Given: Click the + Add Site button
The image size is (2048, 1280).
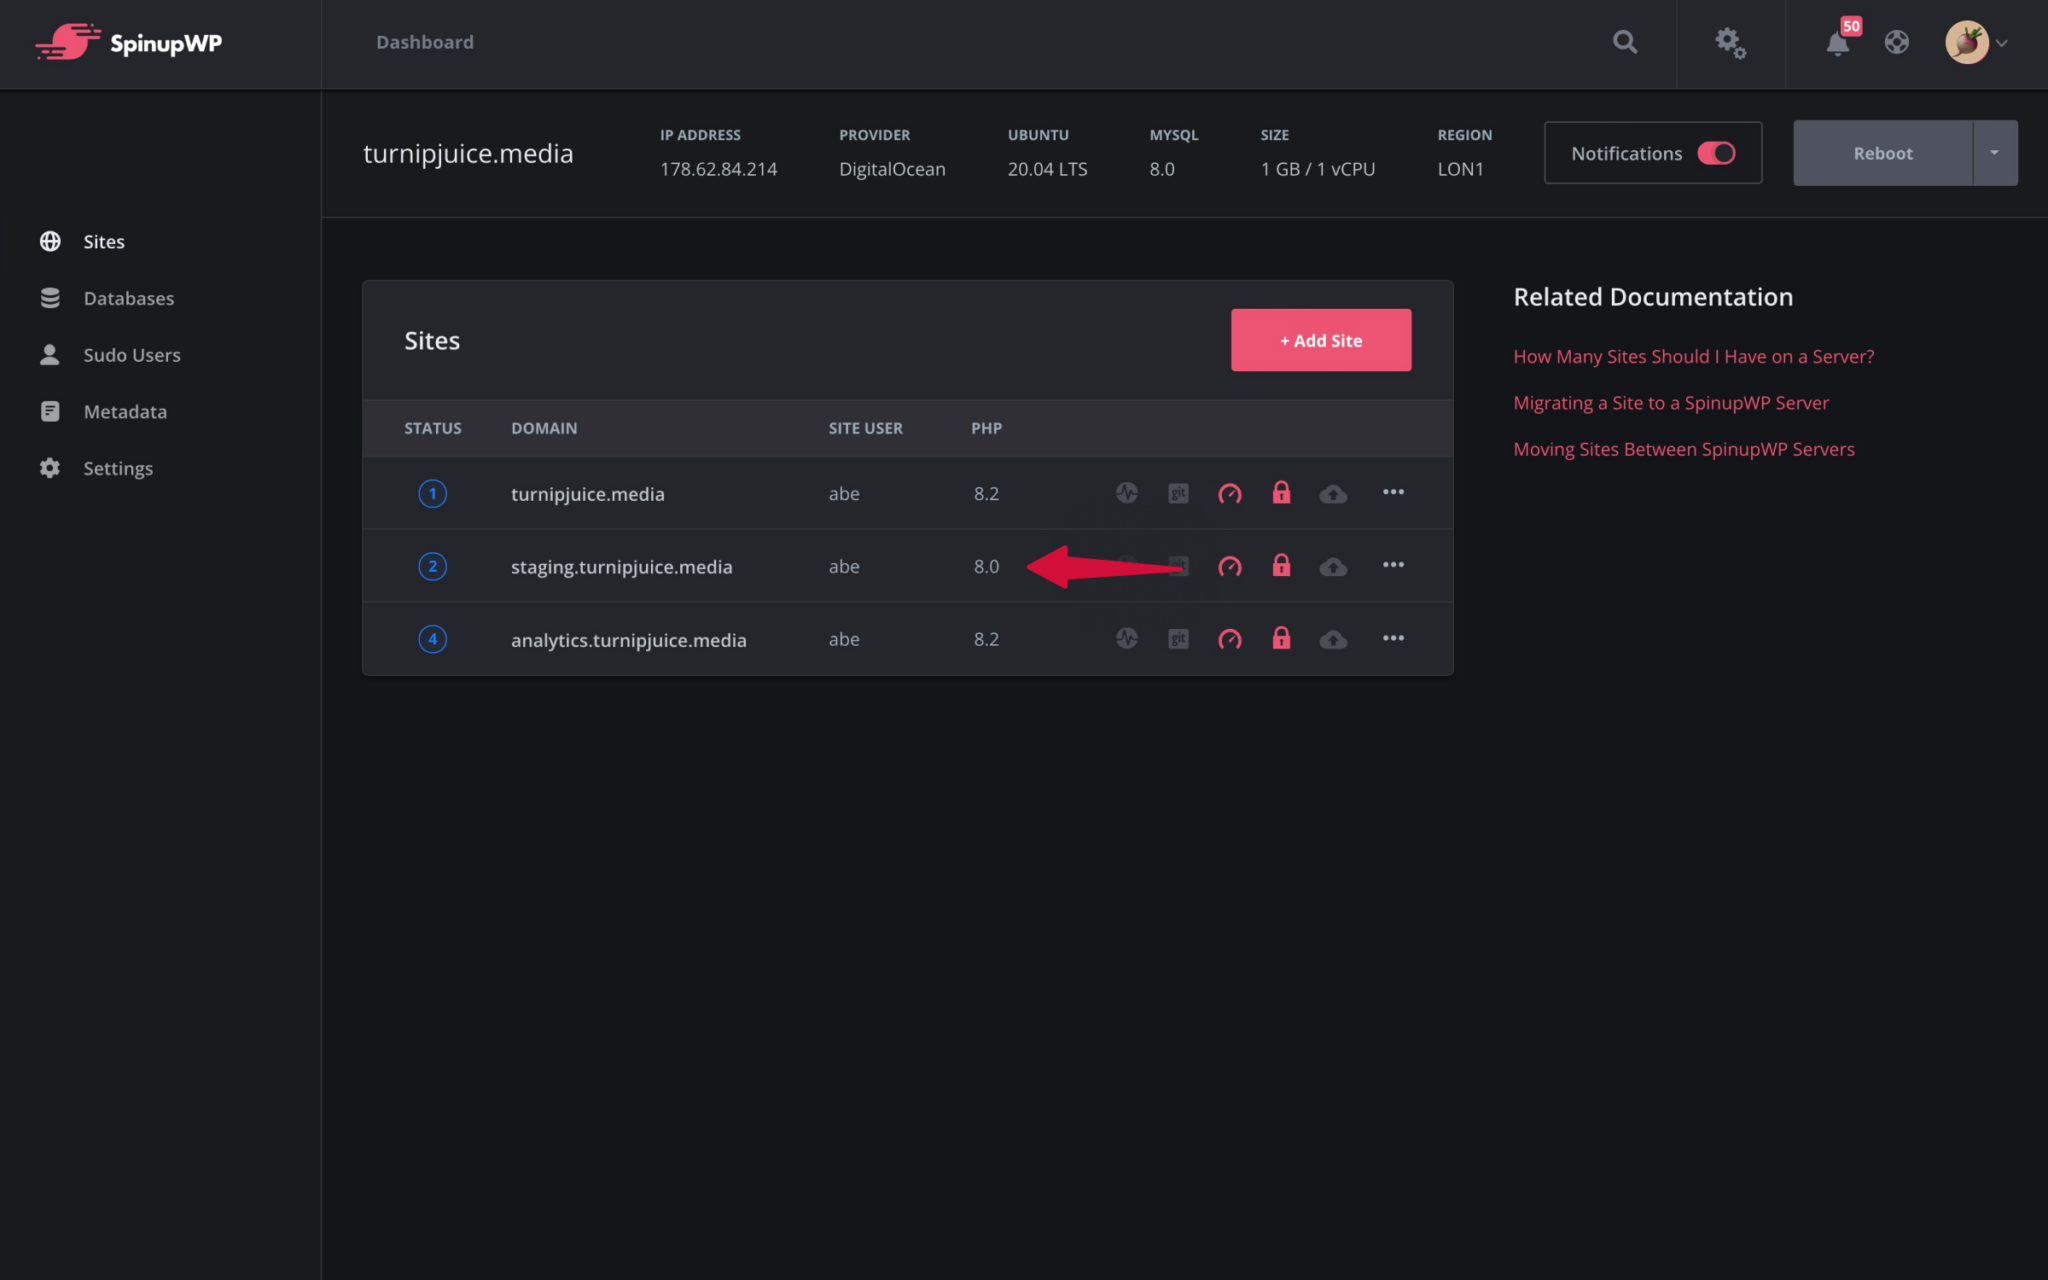Looking at the screenshot, I should click(1320, 340).
